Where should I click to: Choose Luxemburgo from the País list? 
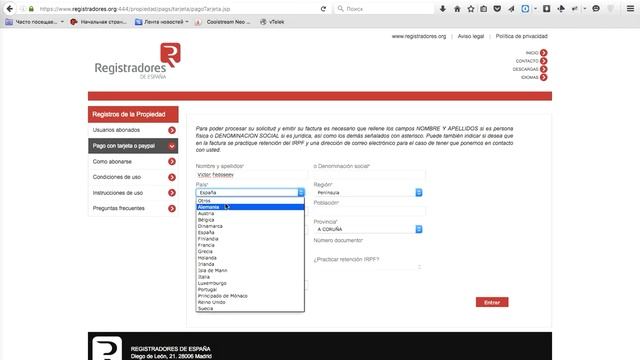coord(250,283)
